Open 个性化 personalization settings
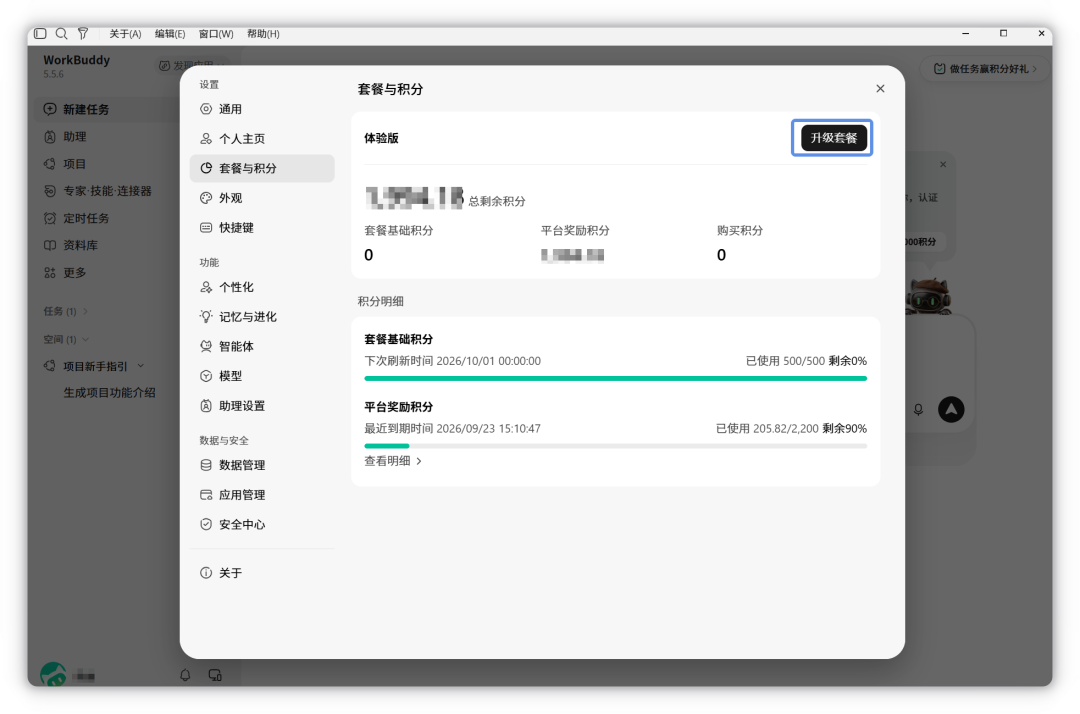The width and height of the screenshot is (1080, 714). tap(262, 287)
